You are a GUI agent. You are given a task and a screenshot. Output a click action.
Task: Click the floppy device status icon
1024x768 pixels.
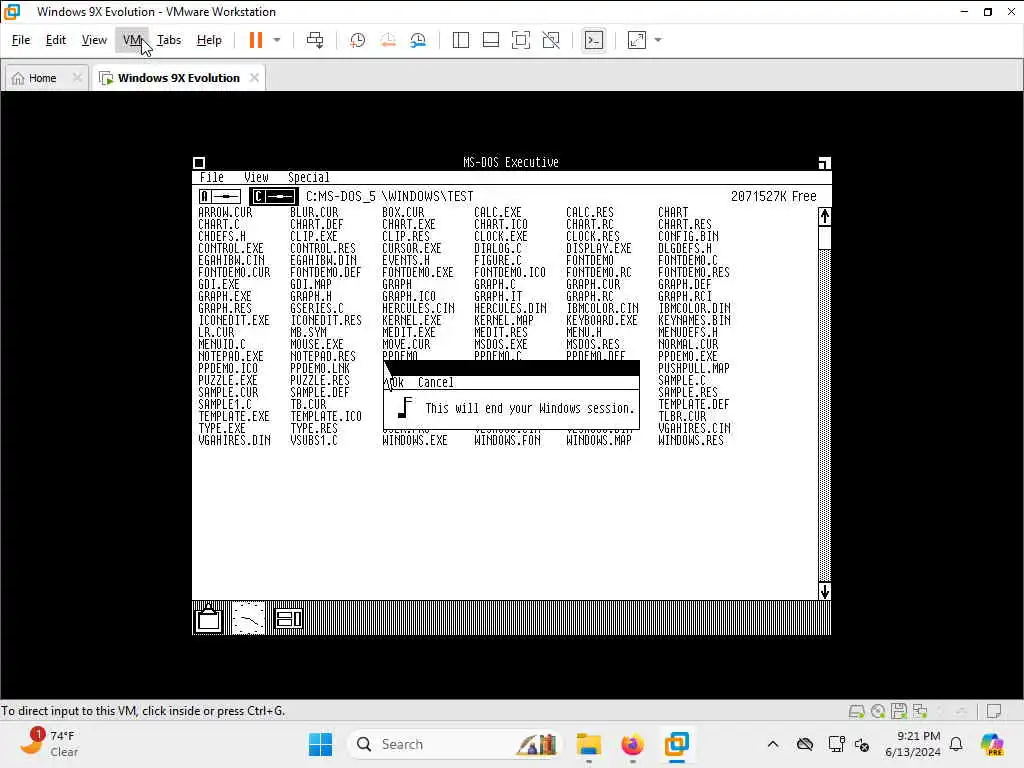click(899, 711)
